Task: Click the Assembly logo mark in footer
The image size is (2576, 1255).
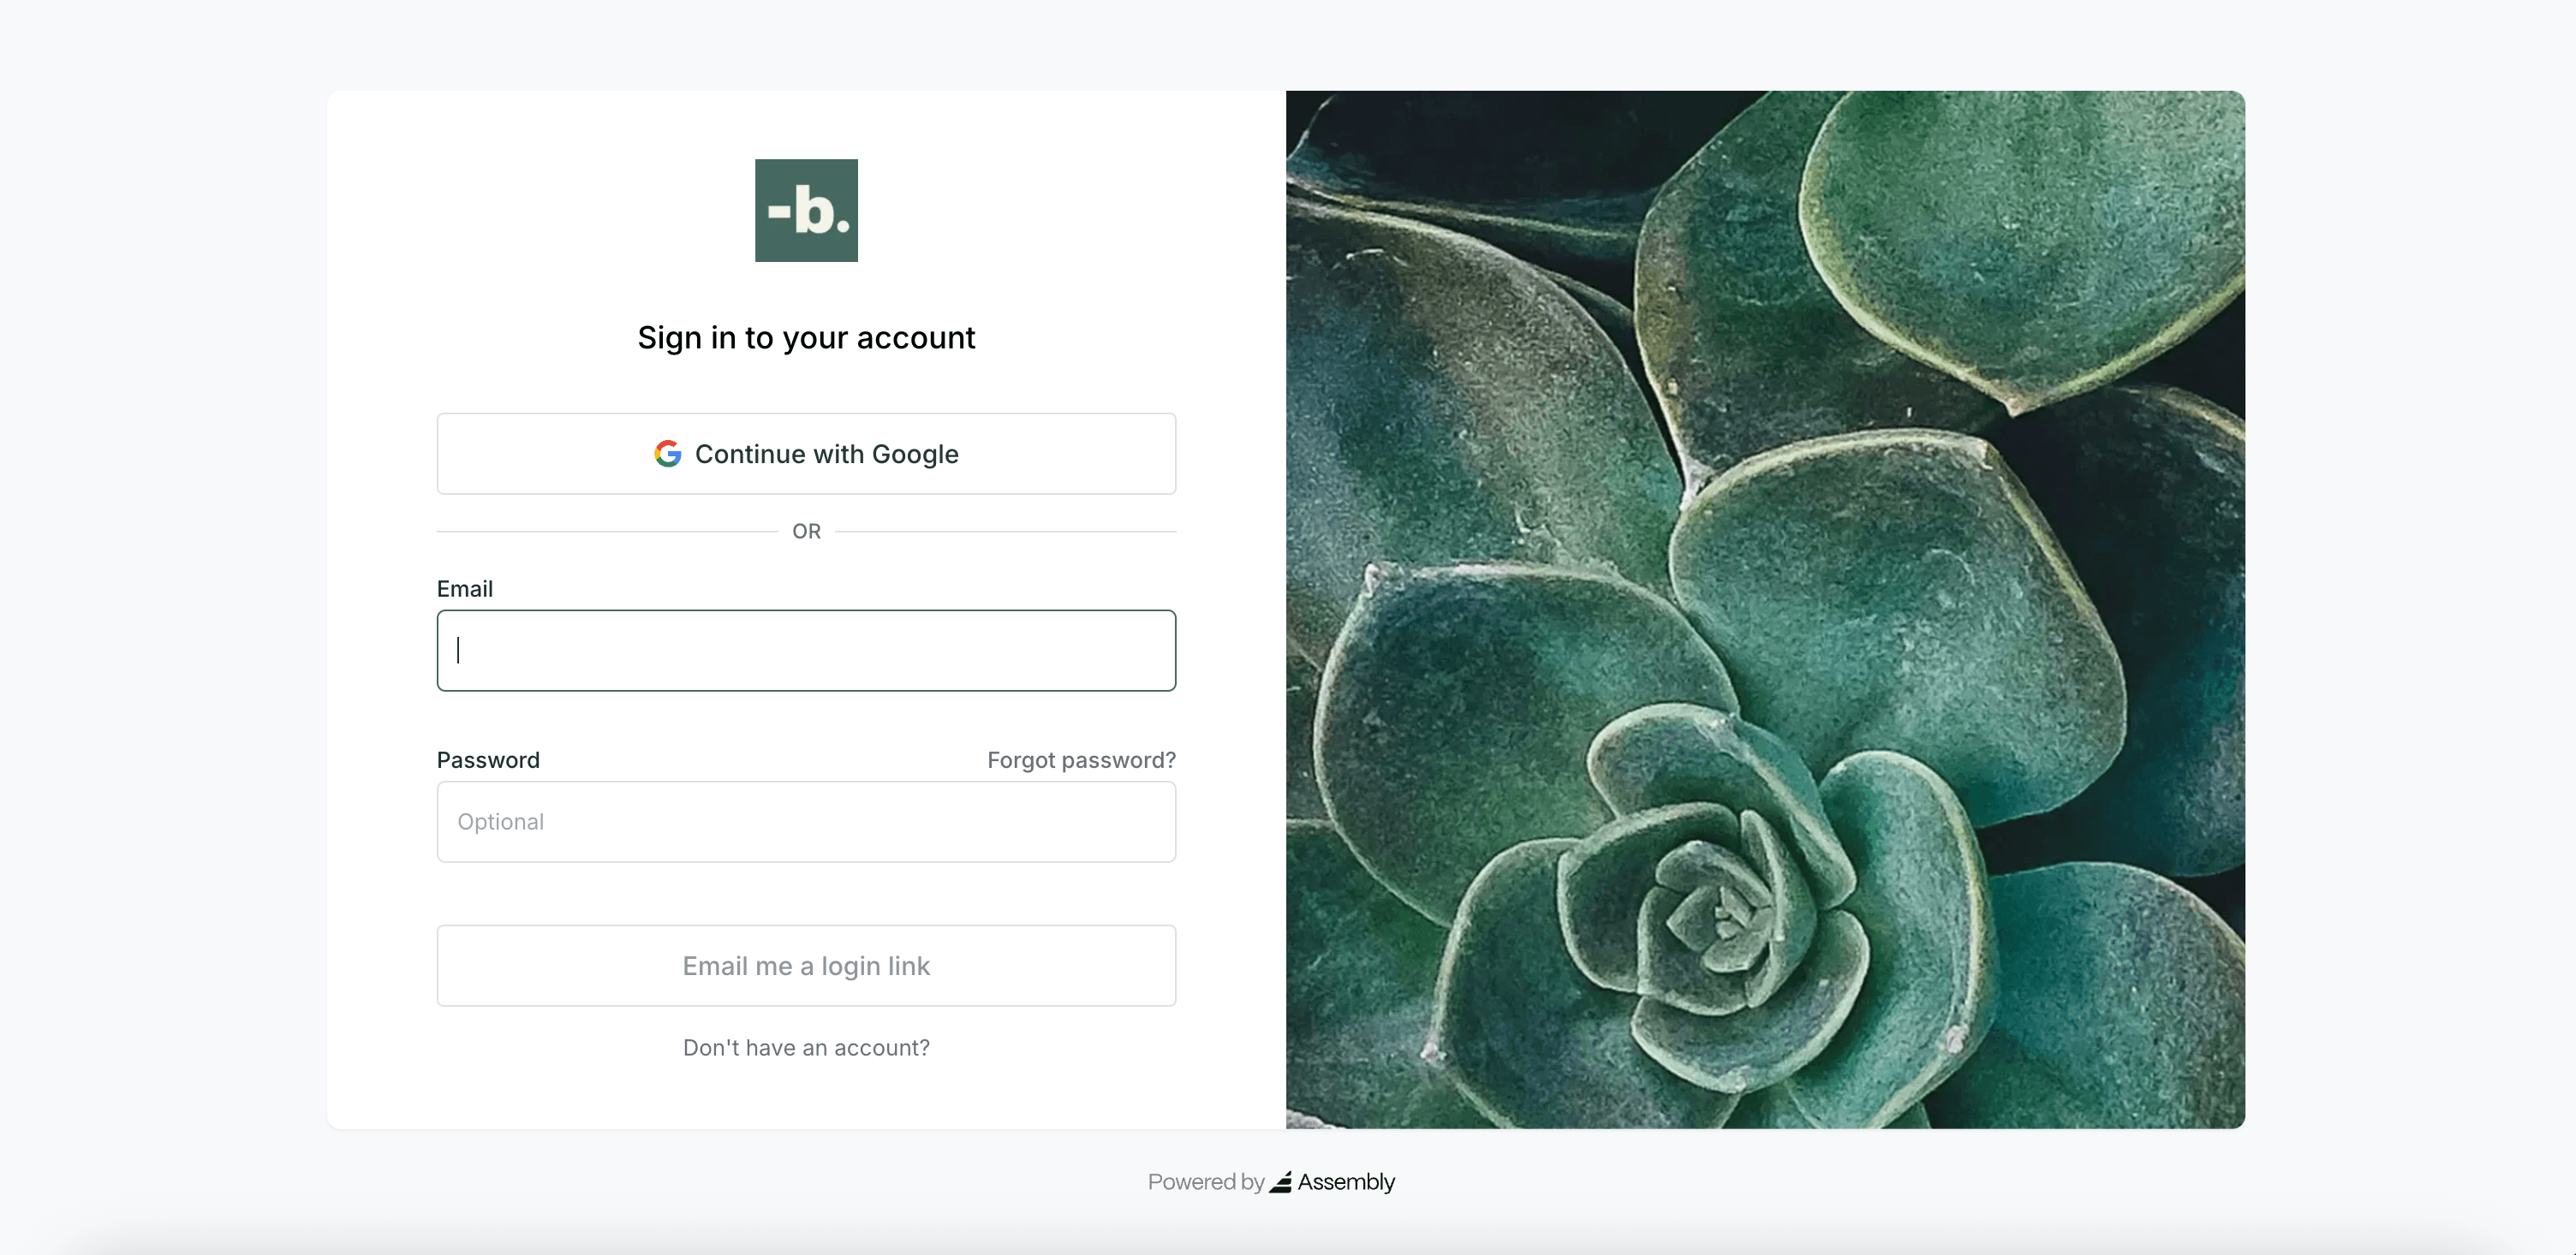Action: [x=1280, y=1182]
